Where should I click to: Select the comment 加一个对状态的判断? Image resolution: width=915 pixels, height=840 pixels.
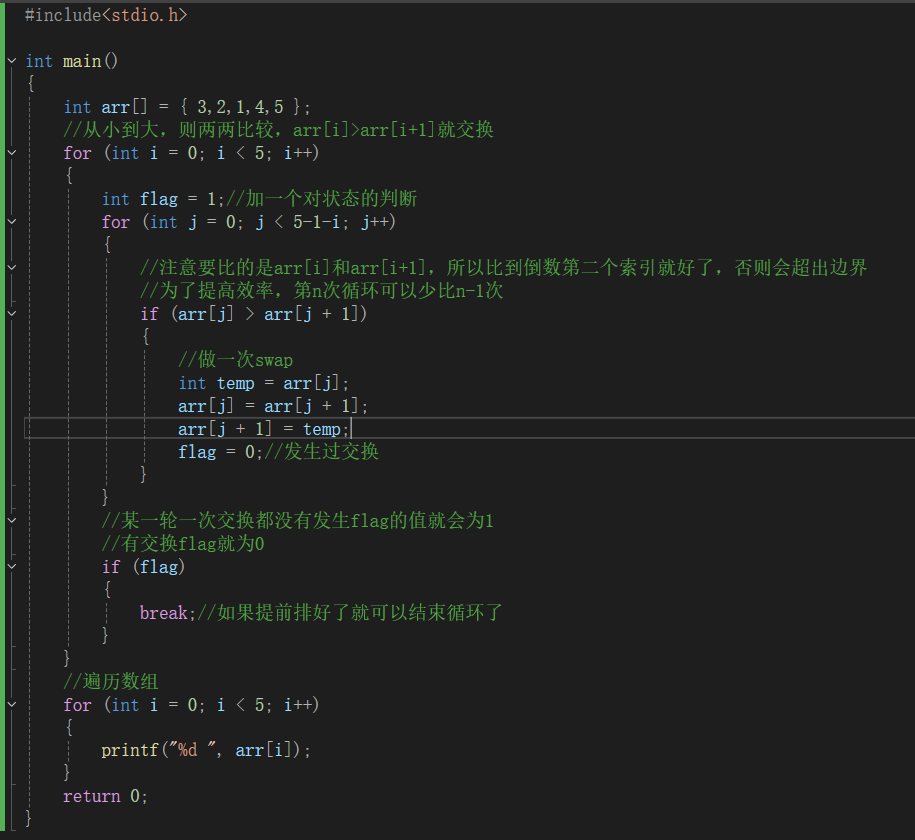click(321, 199)
